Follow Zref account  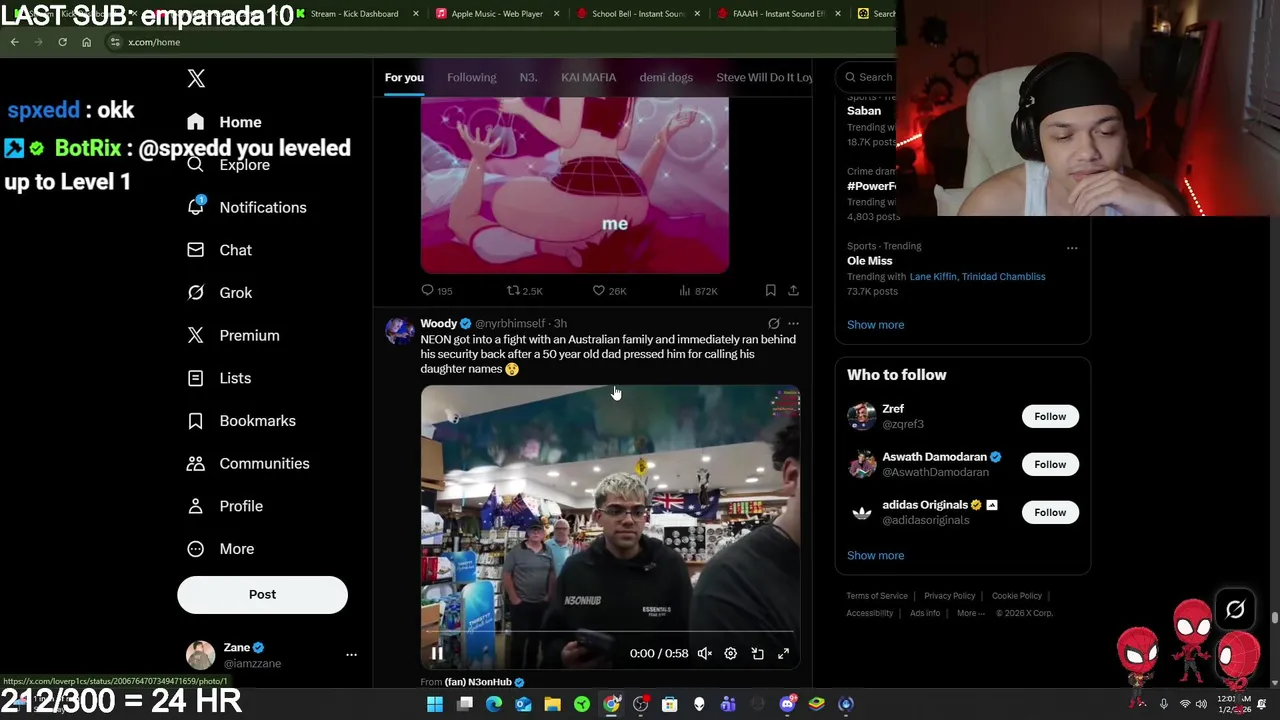[1050, 416]
